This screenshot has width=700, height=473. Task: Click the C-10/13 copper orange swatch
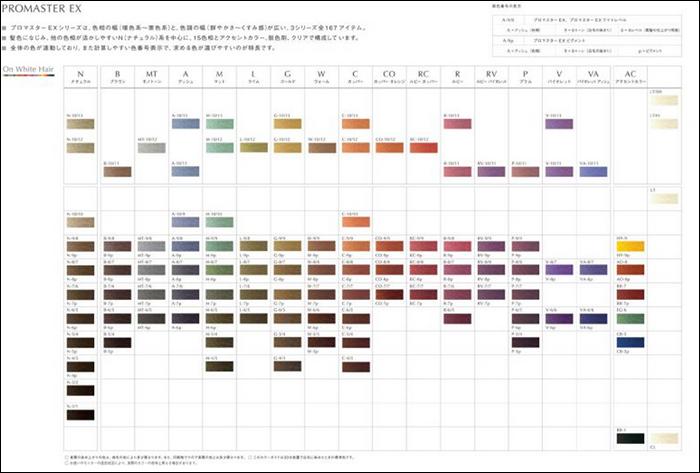point(356,124)
